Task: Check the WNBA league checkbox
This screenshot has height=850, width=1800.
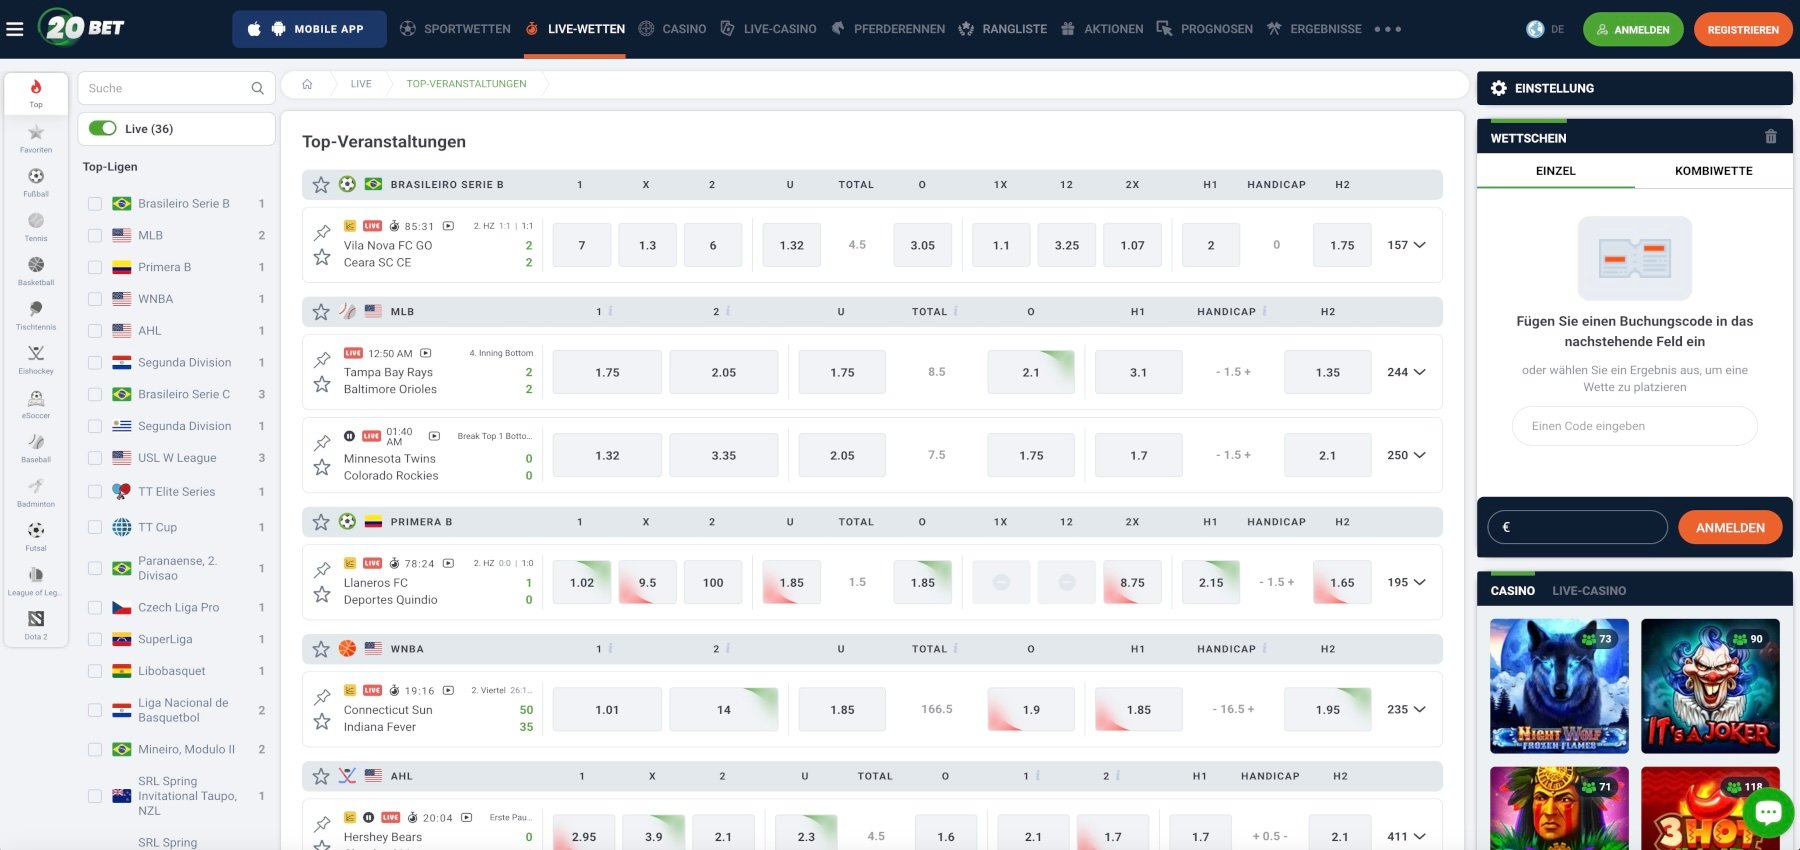Action: pos(95,299)
